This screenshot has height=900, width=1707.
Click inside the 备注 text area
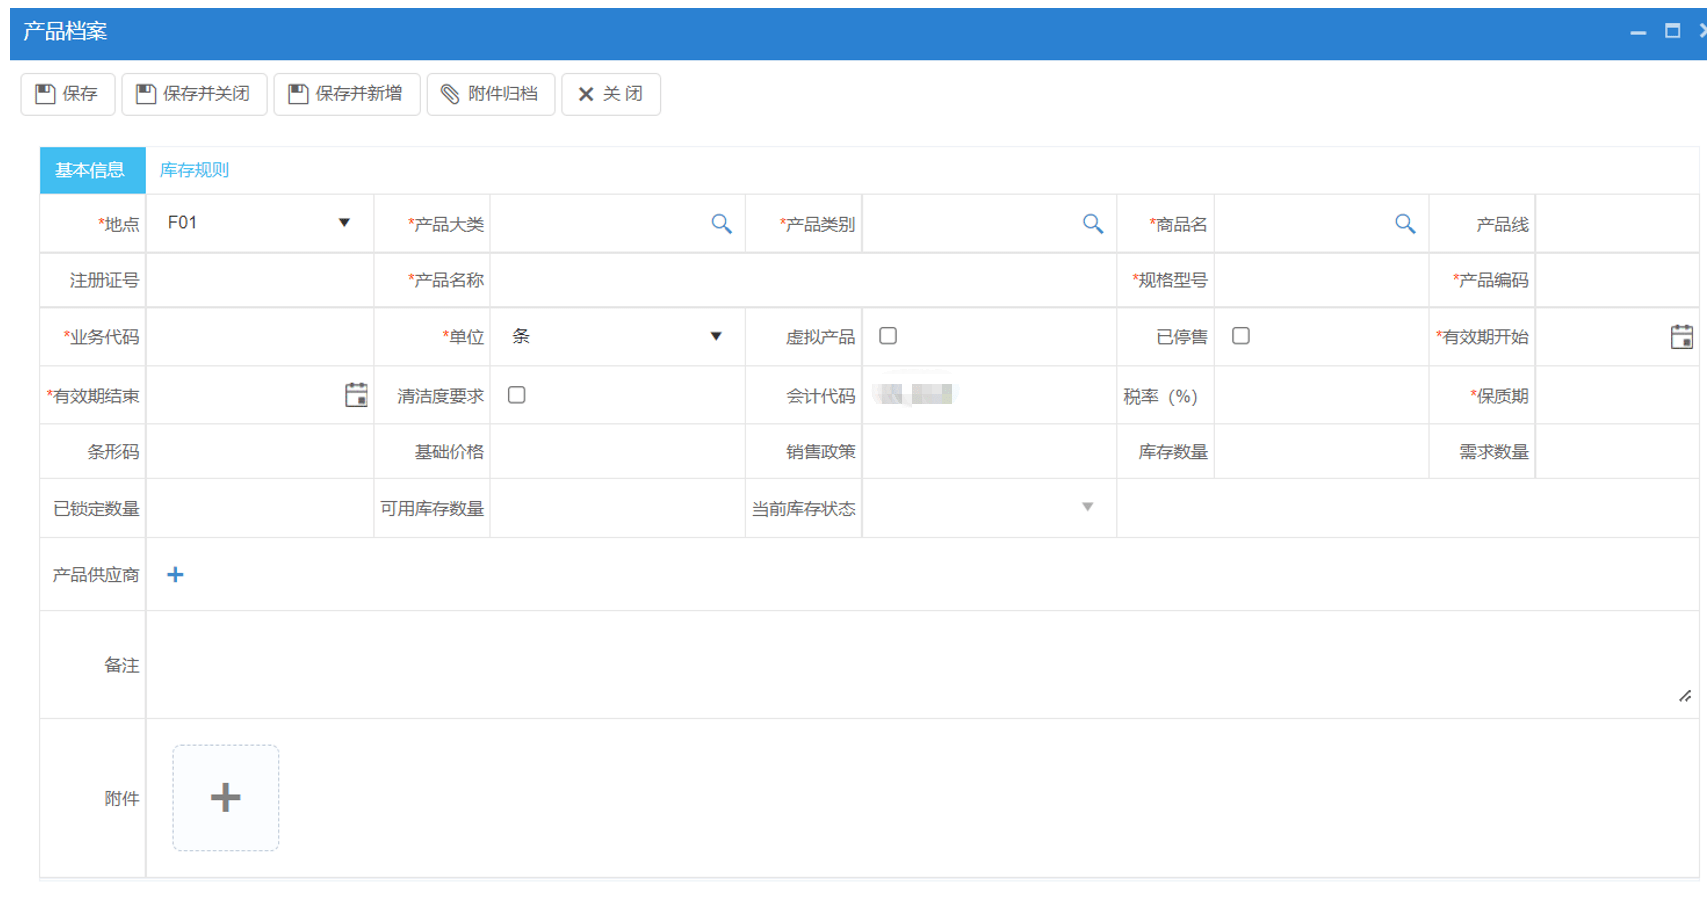900,663
